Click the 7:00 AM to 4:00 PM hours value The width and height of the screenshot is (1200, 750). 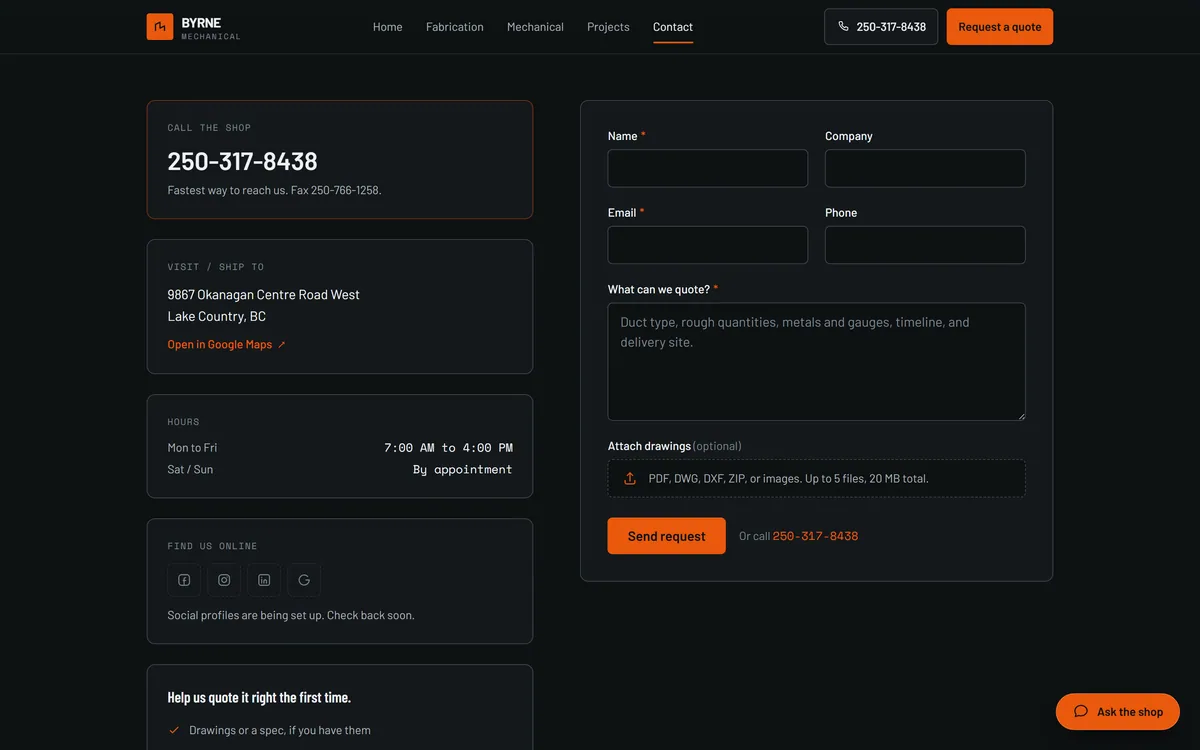coord(448,448)
